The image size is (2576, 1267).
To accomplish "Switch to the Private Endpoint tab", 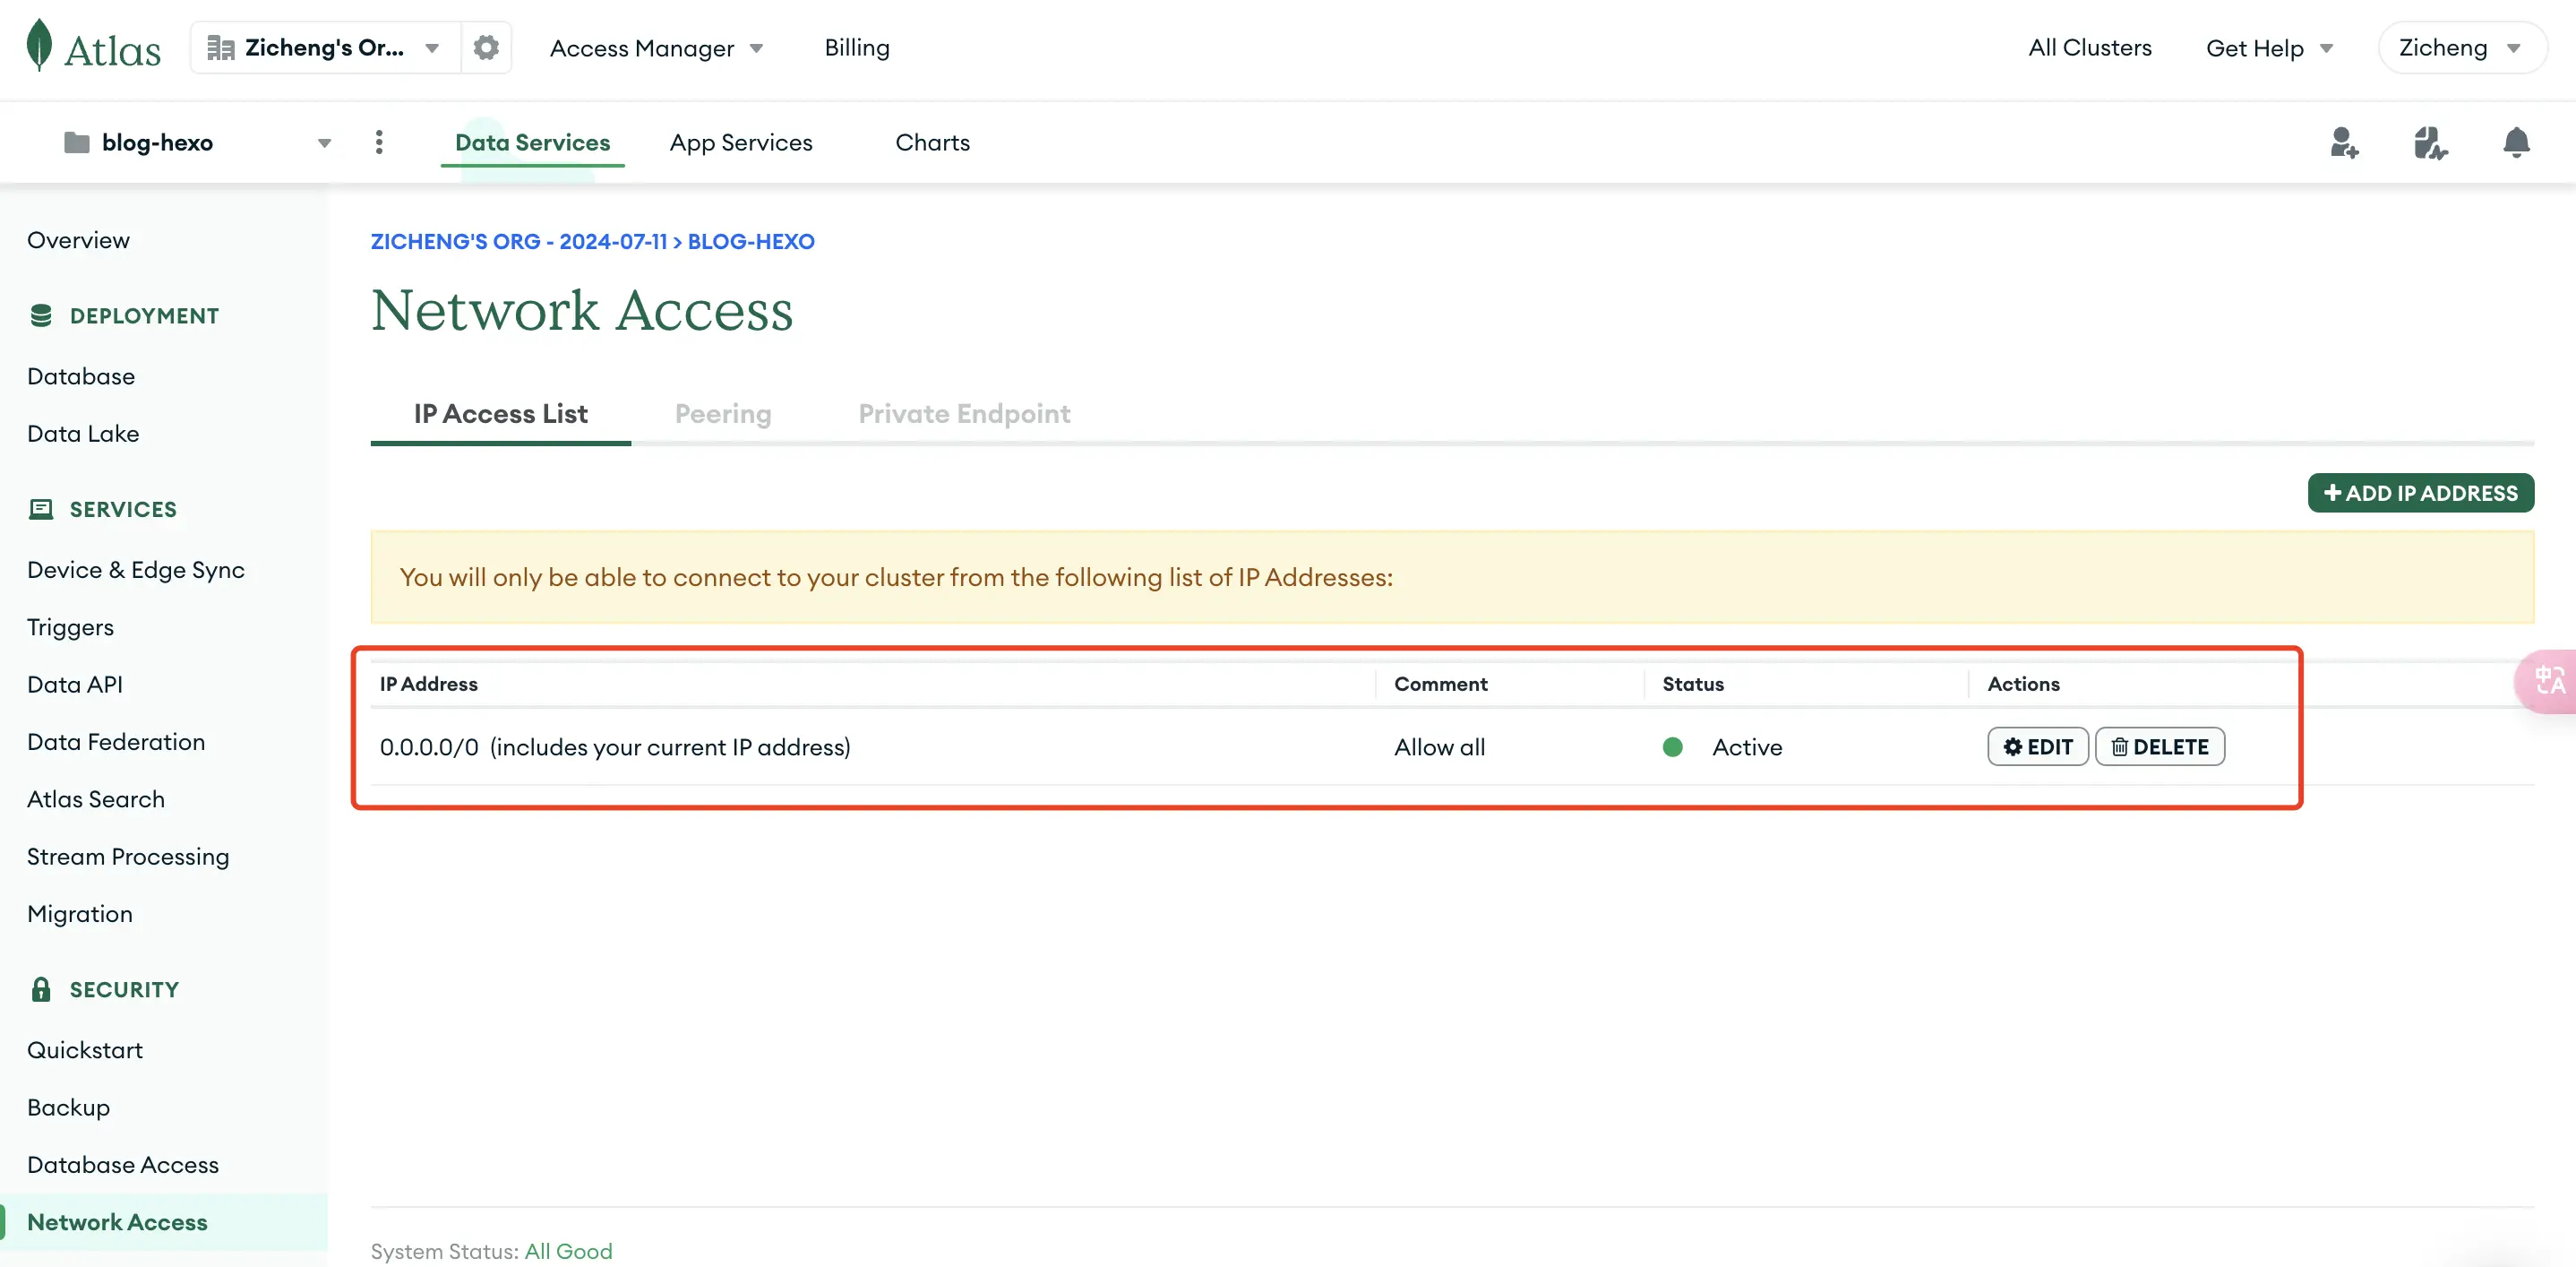I will (x=963, y=414).
